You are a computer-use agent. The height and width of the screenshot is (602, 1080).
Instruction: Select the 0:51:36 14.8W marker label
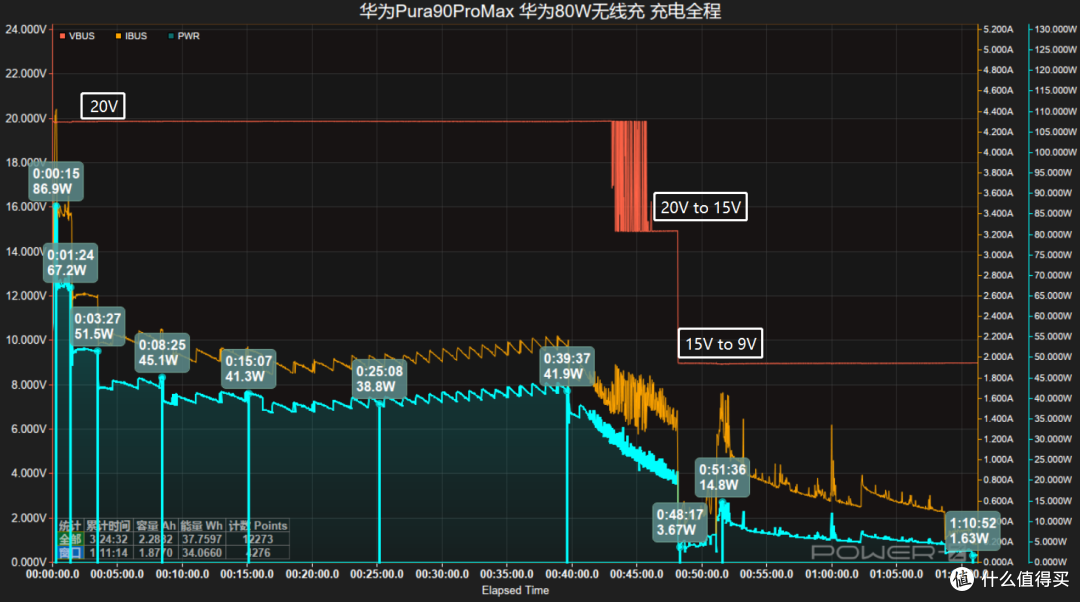[722, 477]
